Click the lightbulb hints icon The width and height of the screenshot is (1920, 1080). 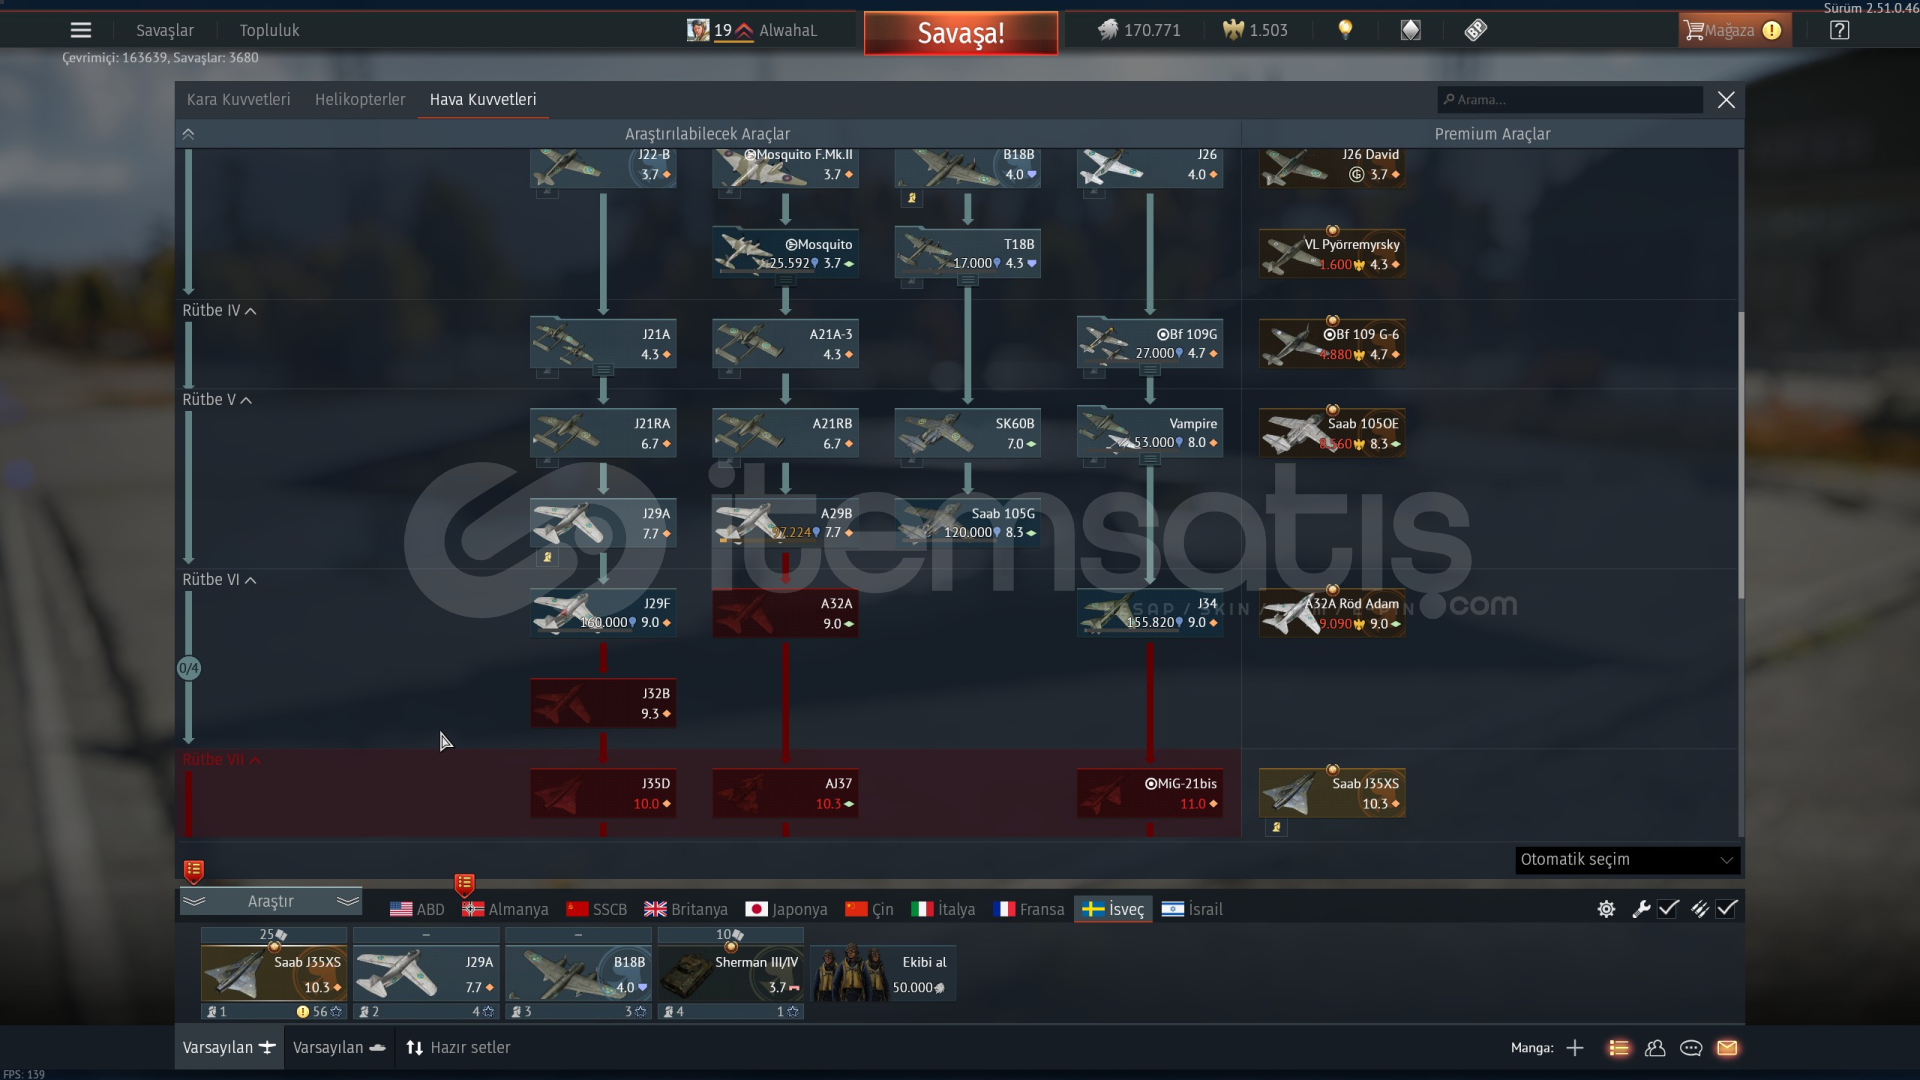pyautogui.click(x=1345, y=30)
